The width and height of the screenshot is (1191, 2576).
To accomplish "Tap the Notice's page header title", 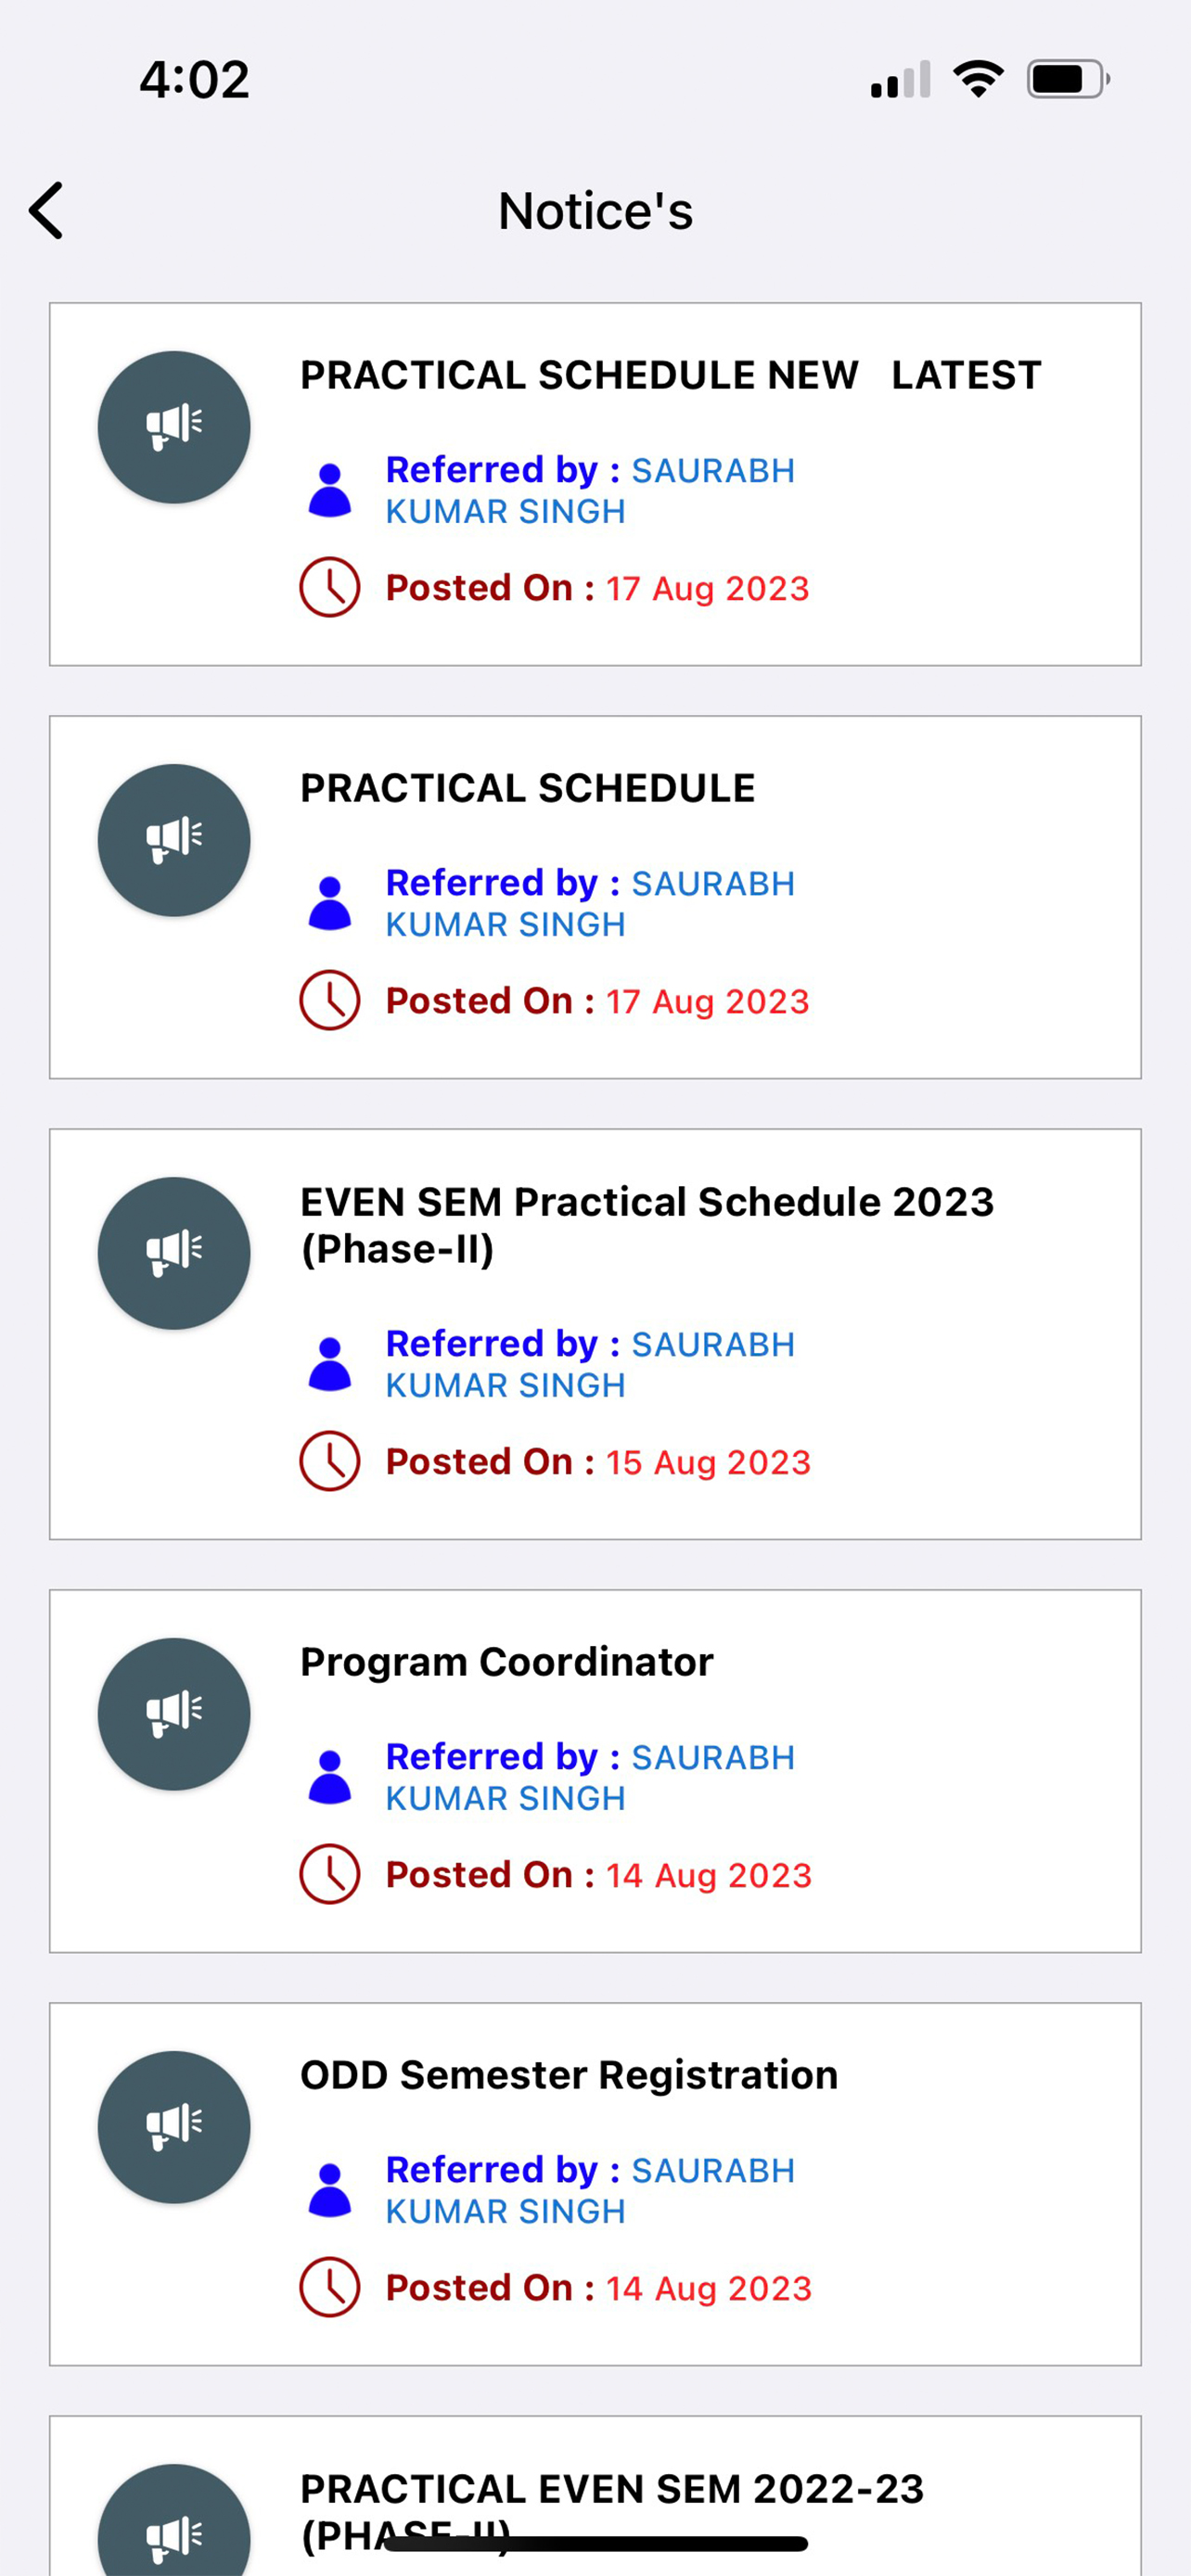I will pos(596,211).
